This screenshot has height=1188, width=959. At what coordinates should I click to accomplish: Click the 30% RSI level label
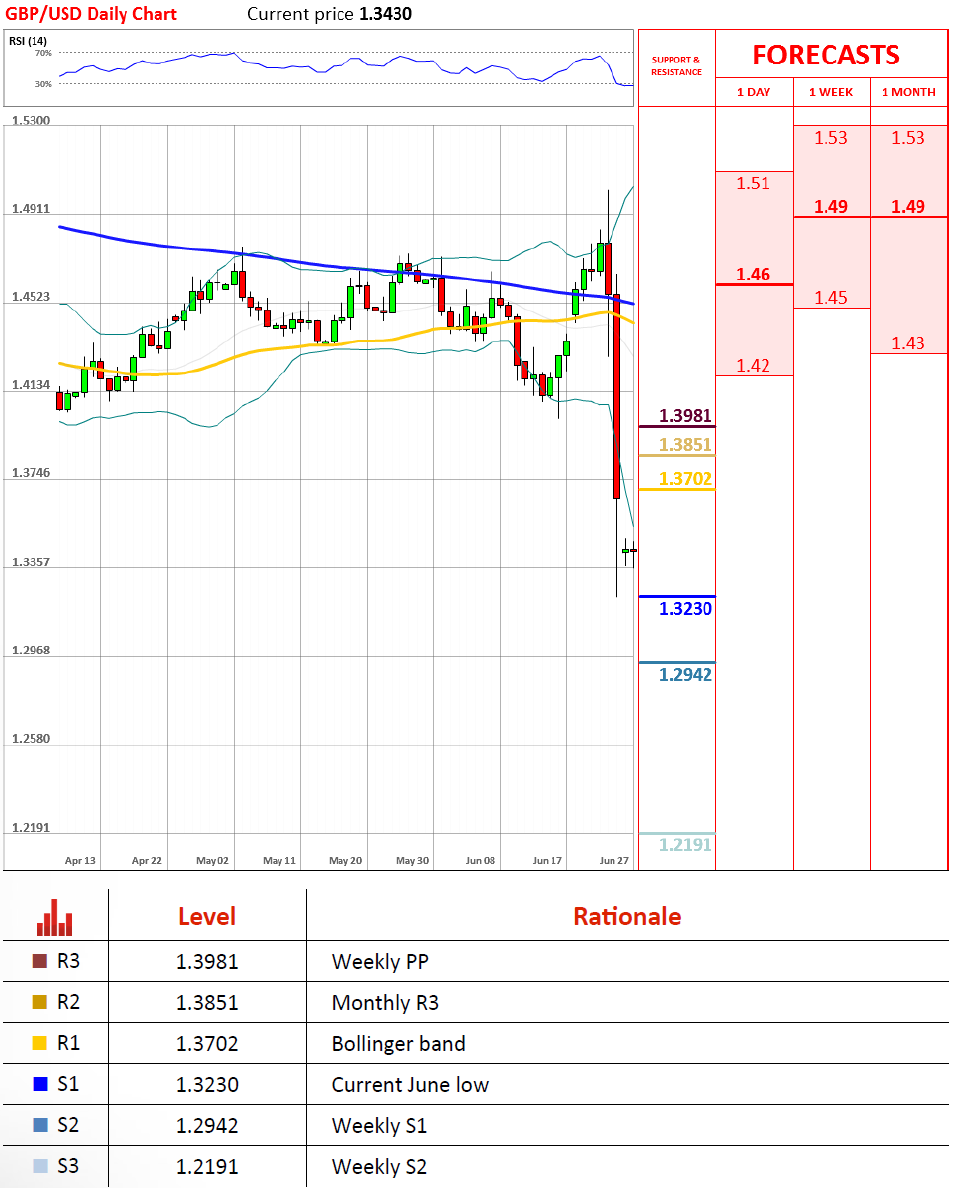[x=43, y=84]
